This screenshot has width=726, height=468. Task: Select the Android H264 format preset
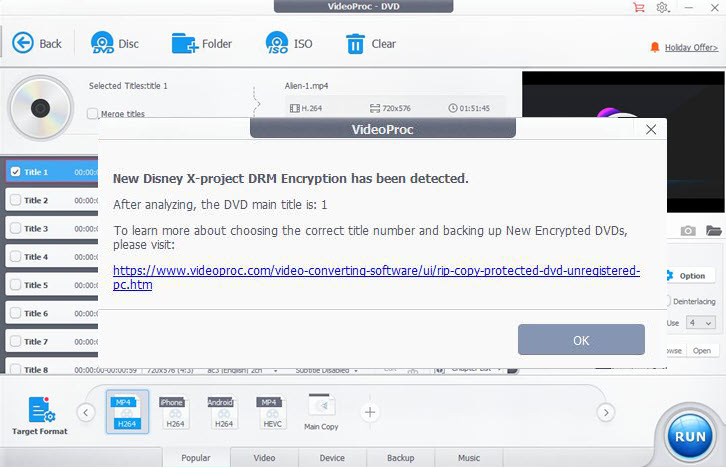coord(224,412)
